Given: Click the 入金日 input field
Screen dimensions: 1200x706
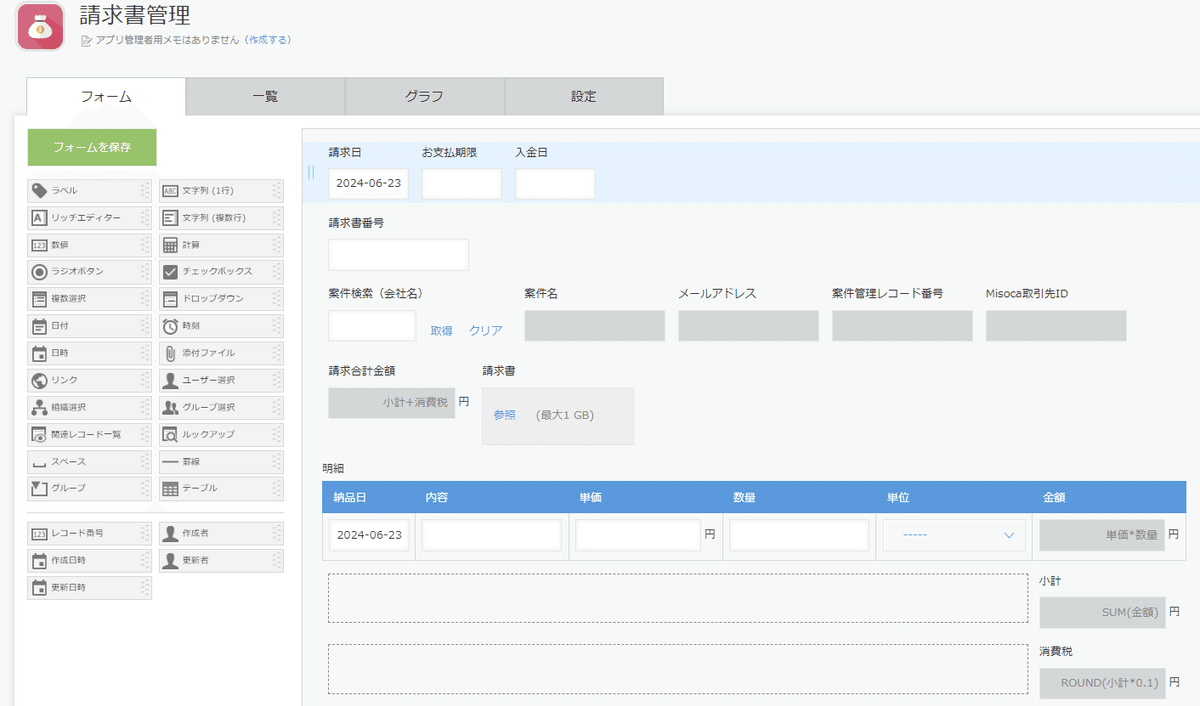Looking at the screenshot, I should coord(555,184).
